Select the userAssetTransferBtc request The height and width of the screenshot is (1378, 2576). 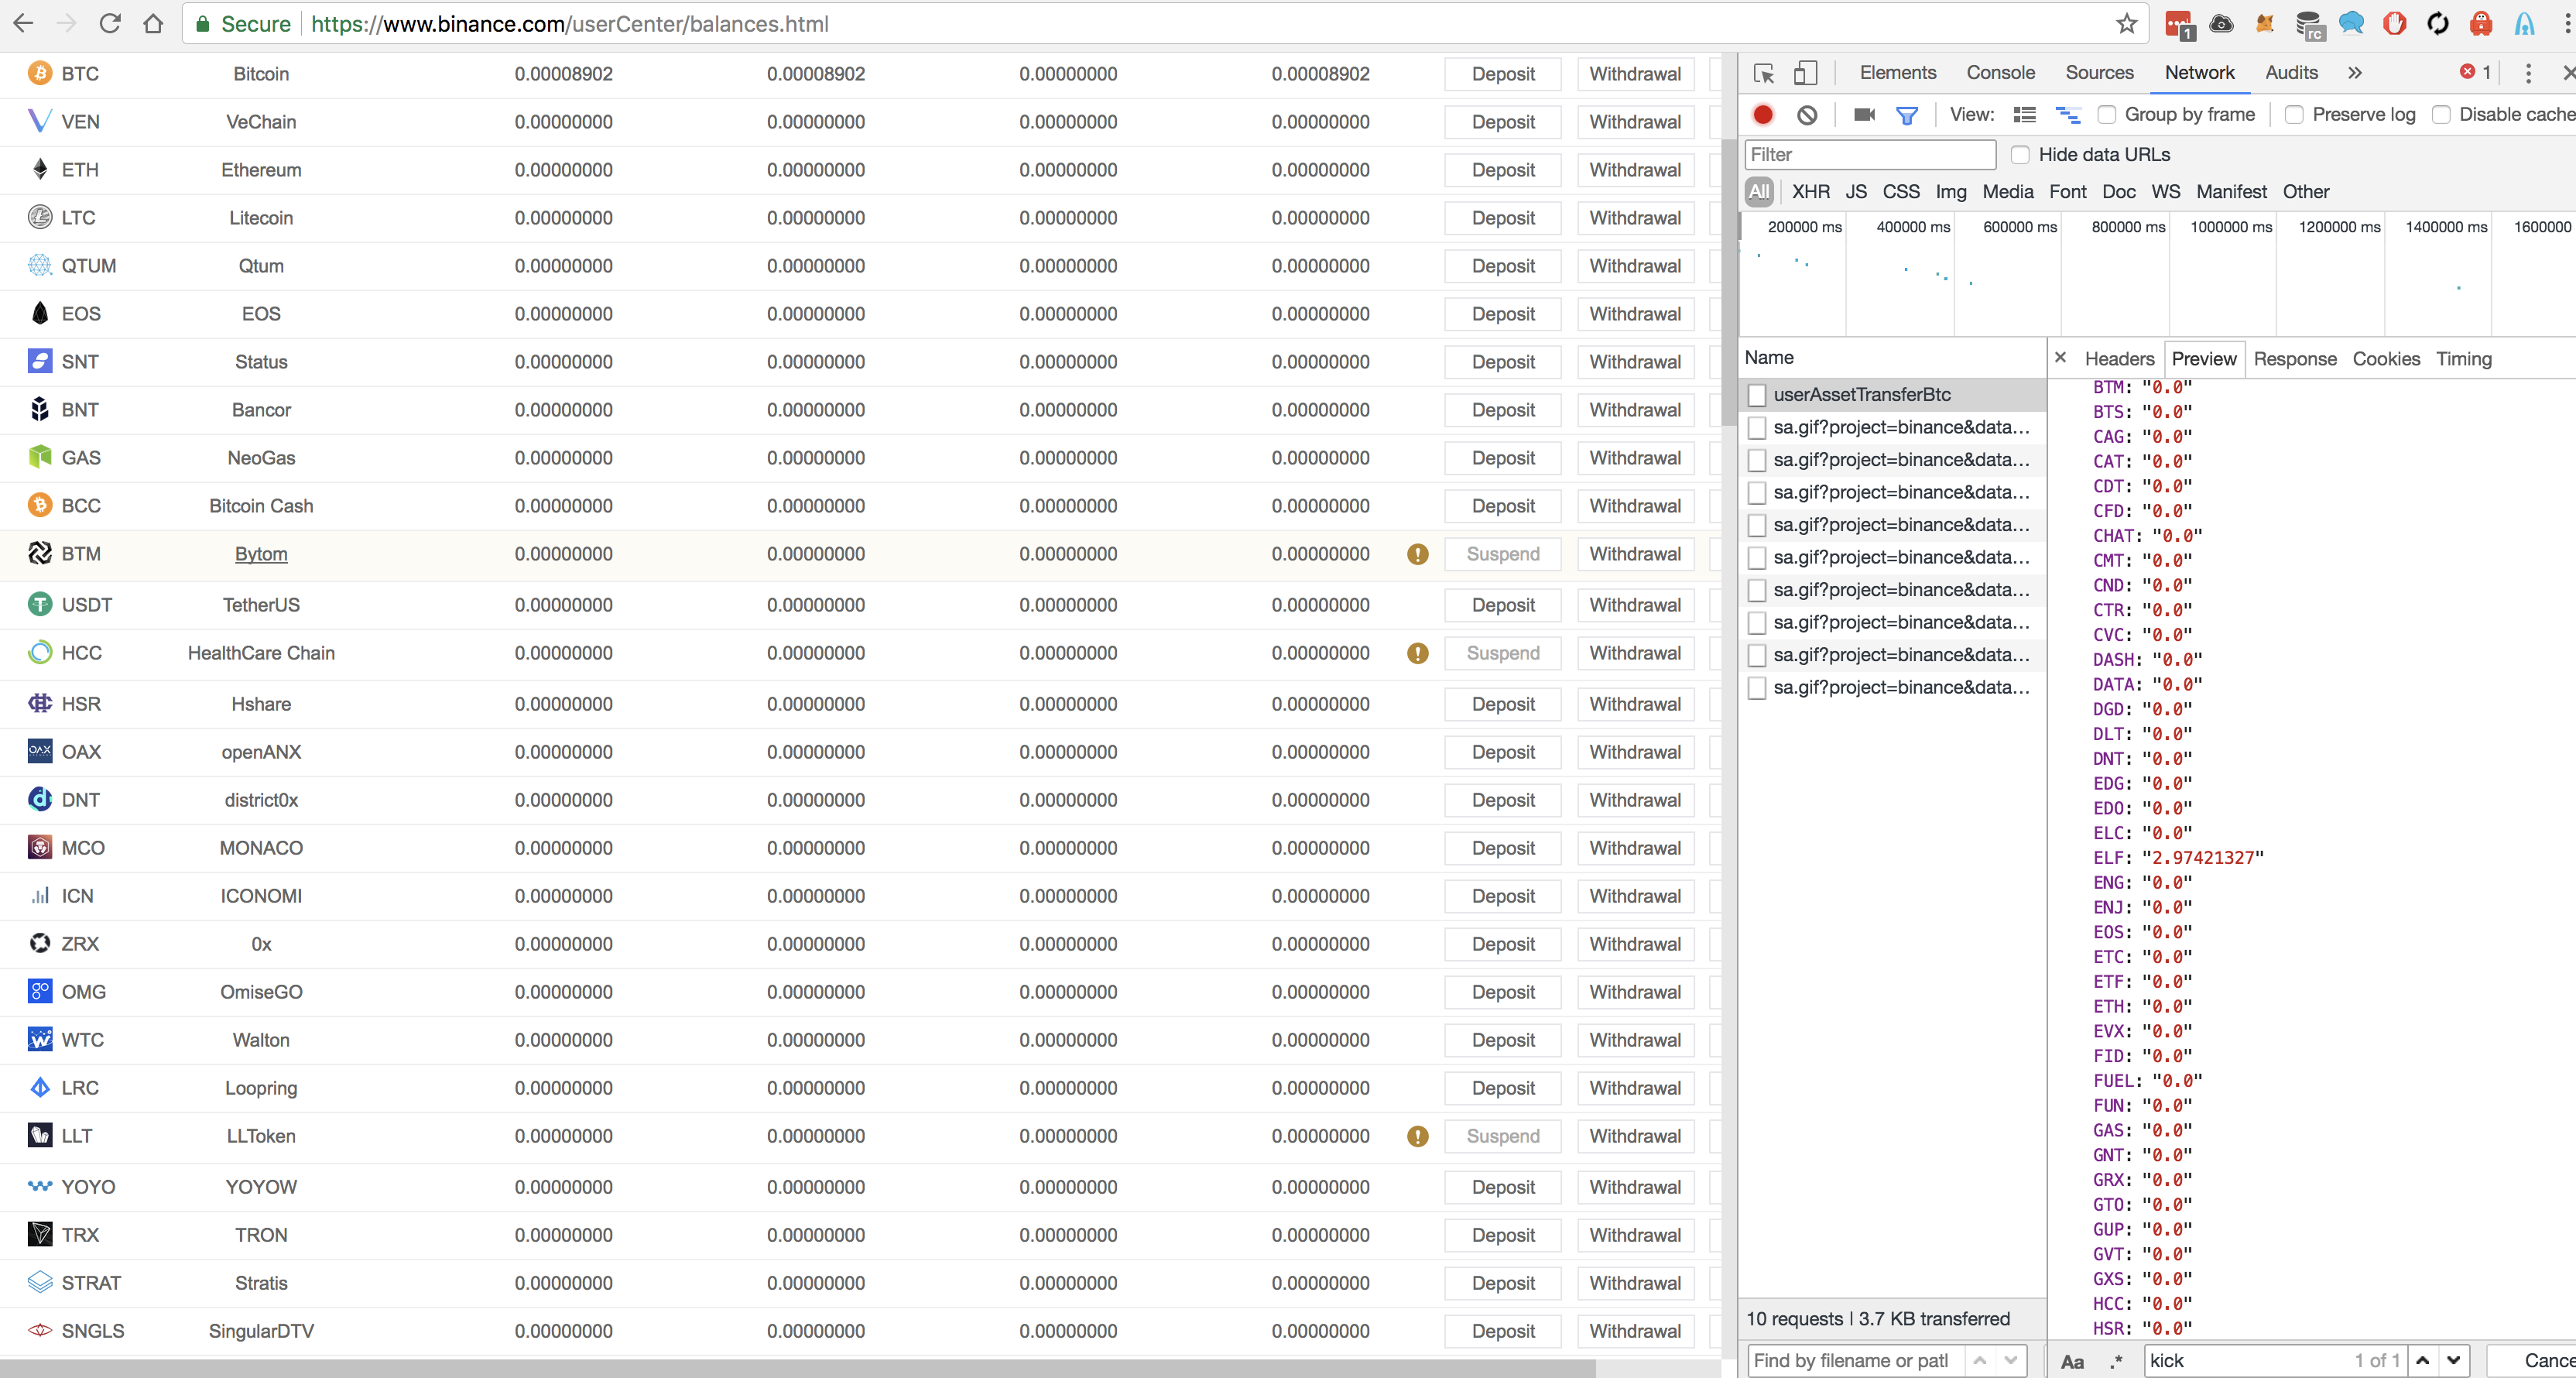pyautogui.click(x=1892, y=395)
